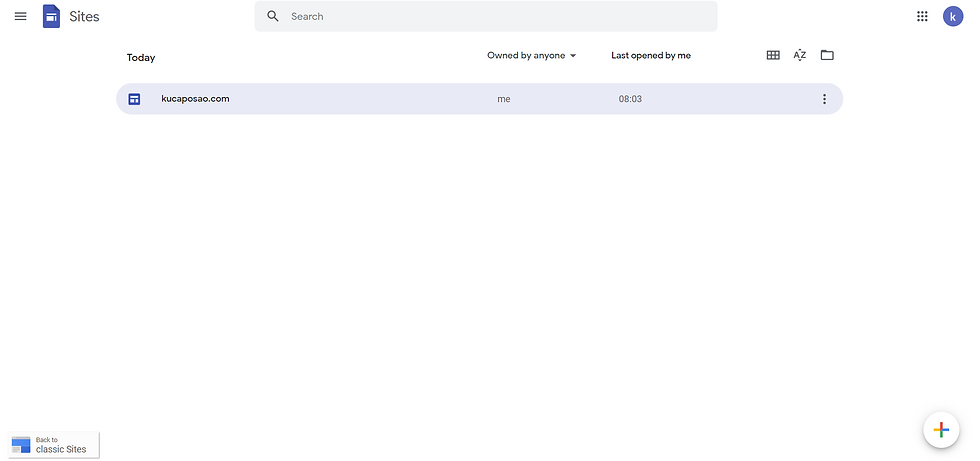This screenshot has width=980, height=461.
Task: Open more actions for kucaposao.com
Action: tap(824, 99)
